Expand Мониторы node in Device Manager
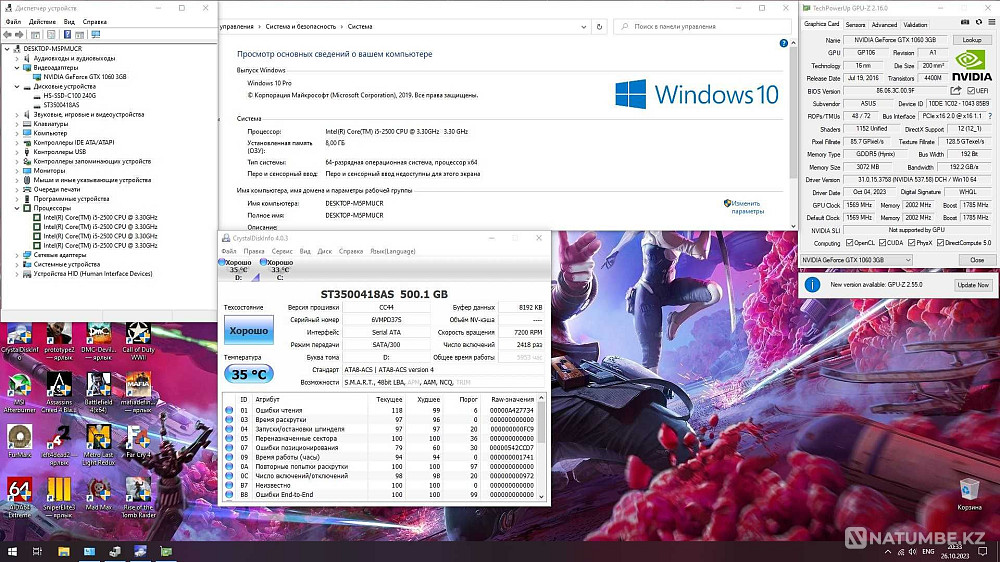 point(17,170)
